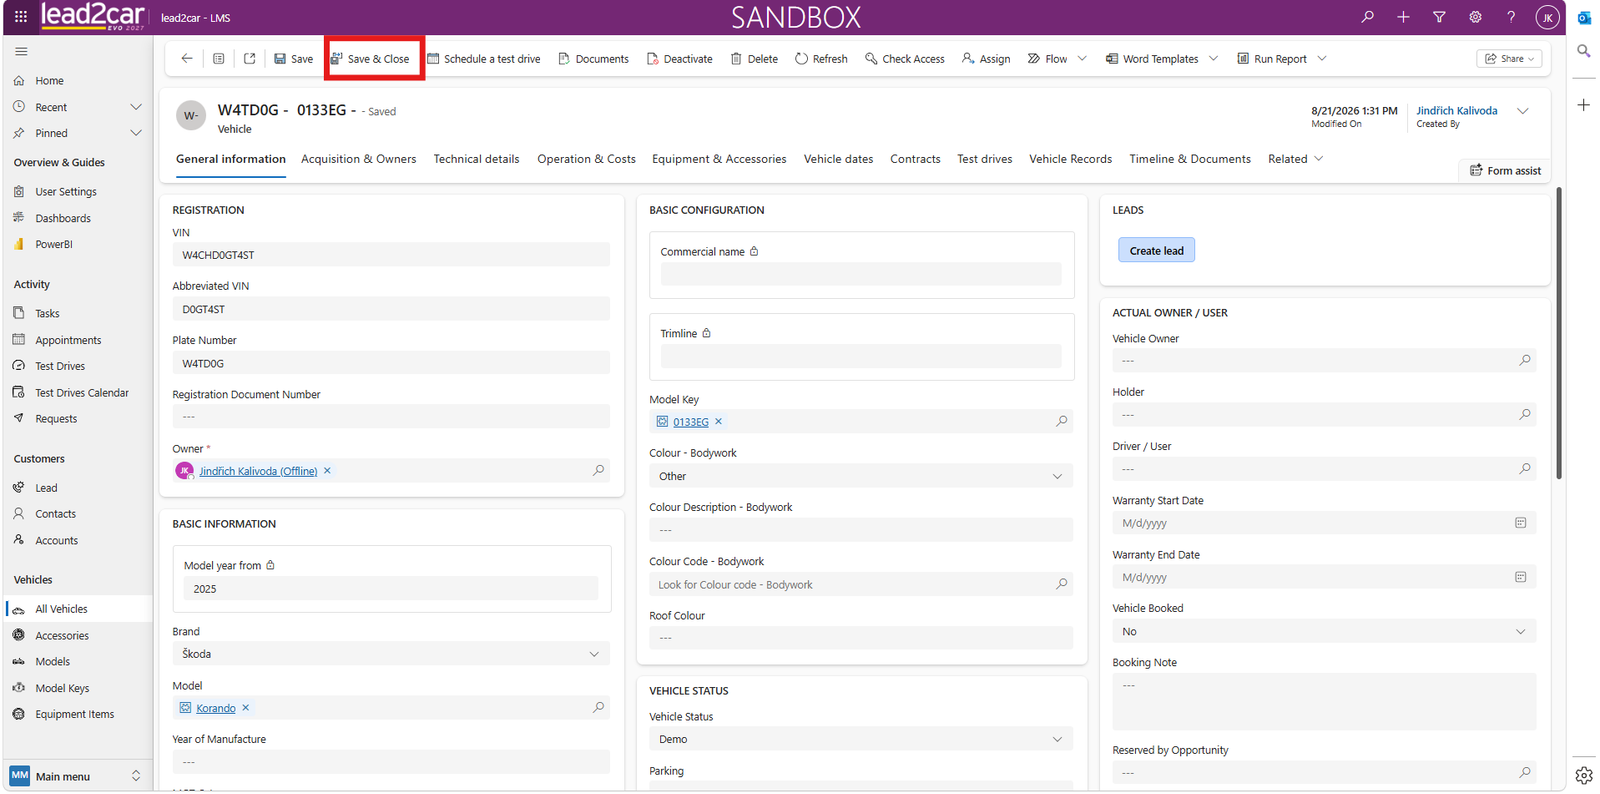Click the search magnifier in the purple header
The image size is (1600, 794).
[1367, 17]
